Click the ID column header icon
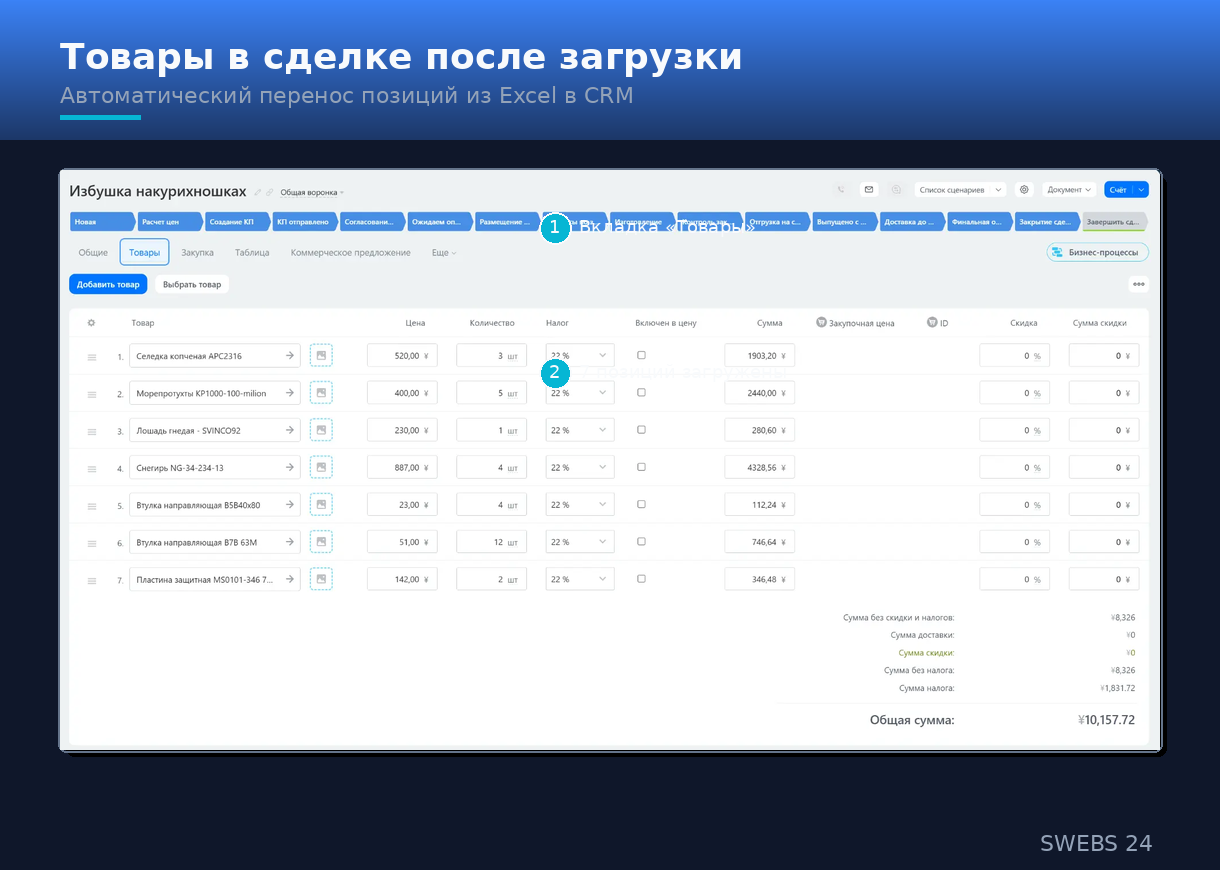This screenshot has width=1220, height=870. (932, 322)
